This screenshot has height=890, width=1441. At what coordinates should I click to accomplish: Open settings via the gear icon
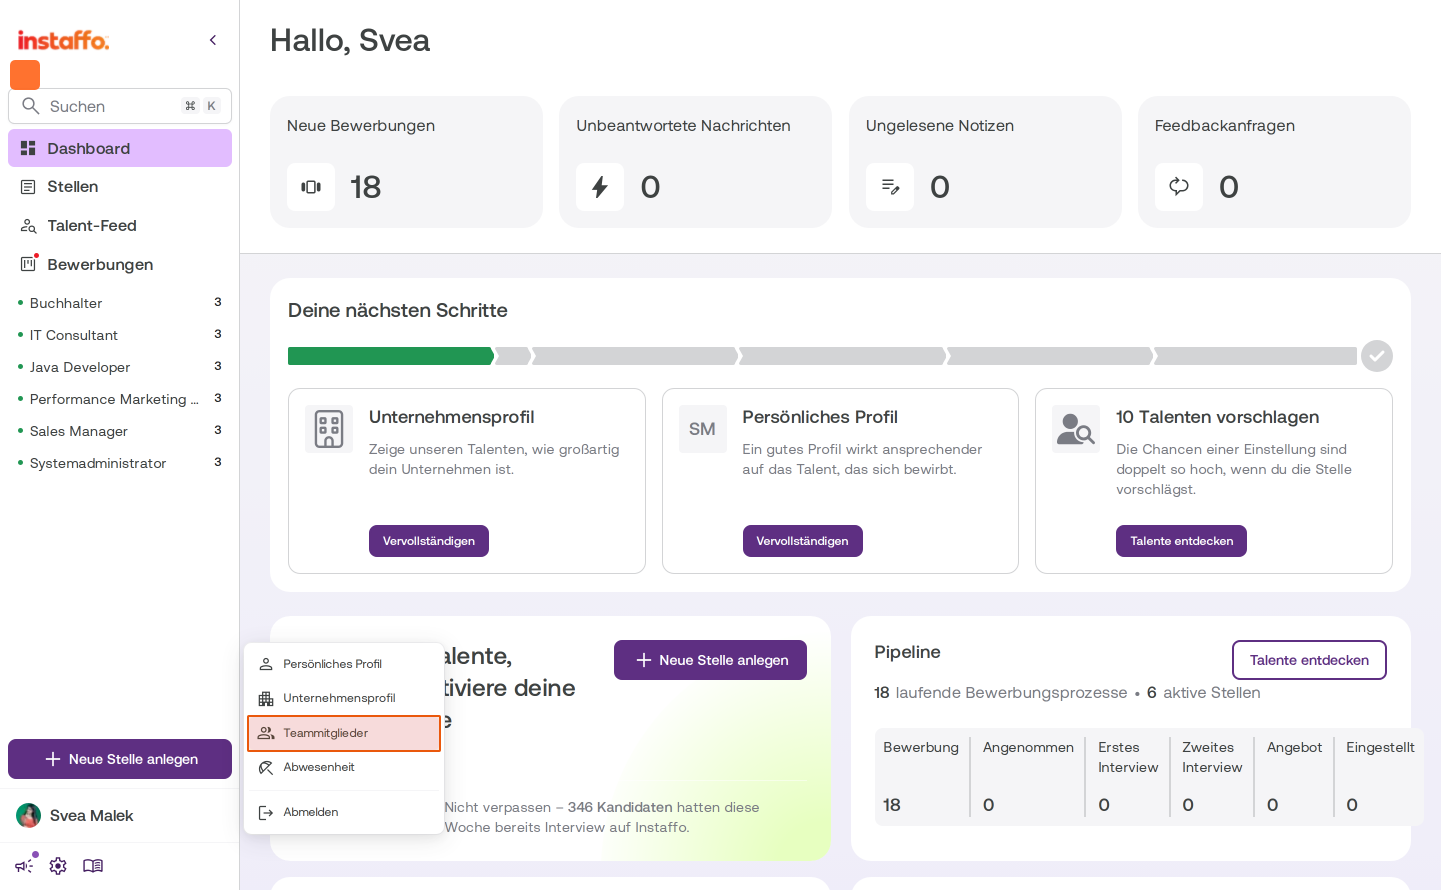coord(58,866)
